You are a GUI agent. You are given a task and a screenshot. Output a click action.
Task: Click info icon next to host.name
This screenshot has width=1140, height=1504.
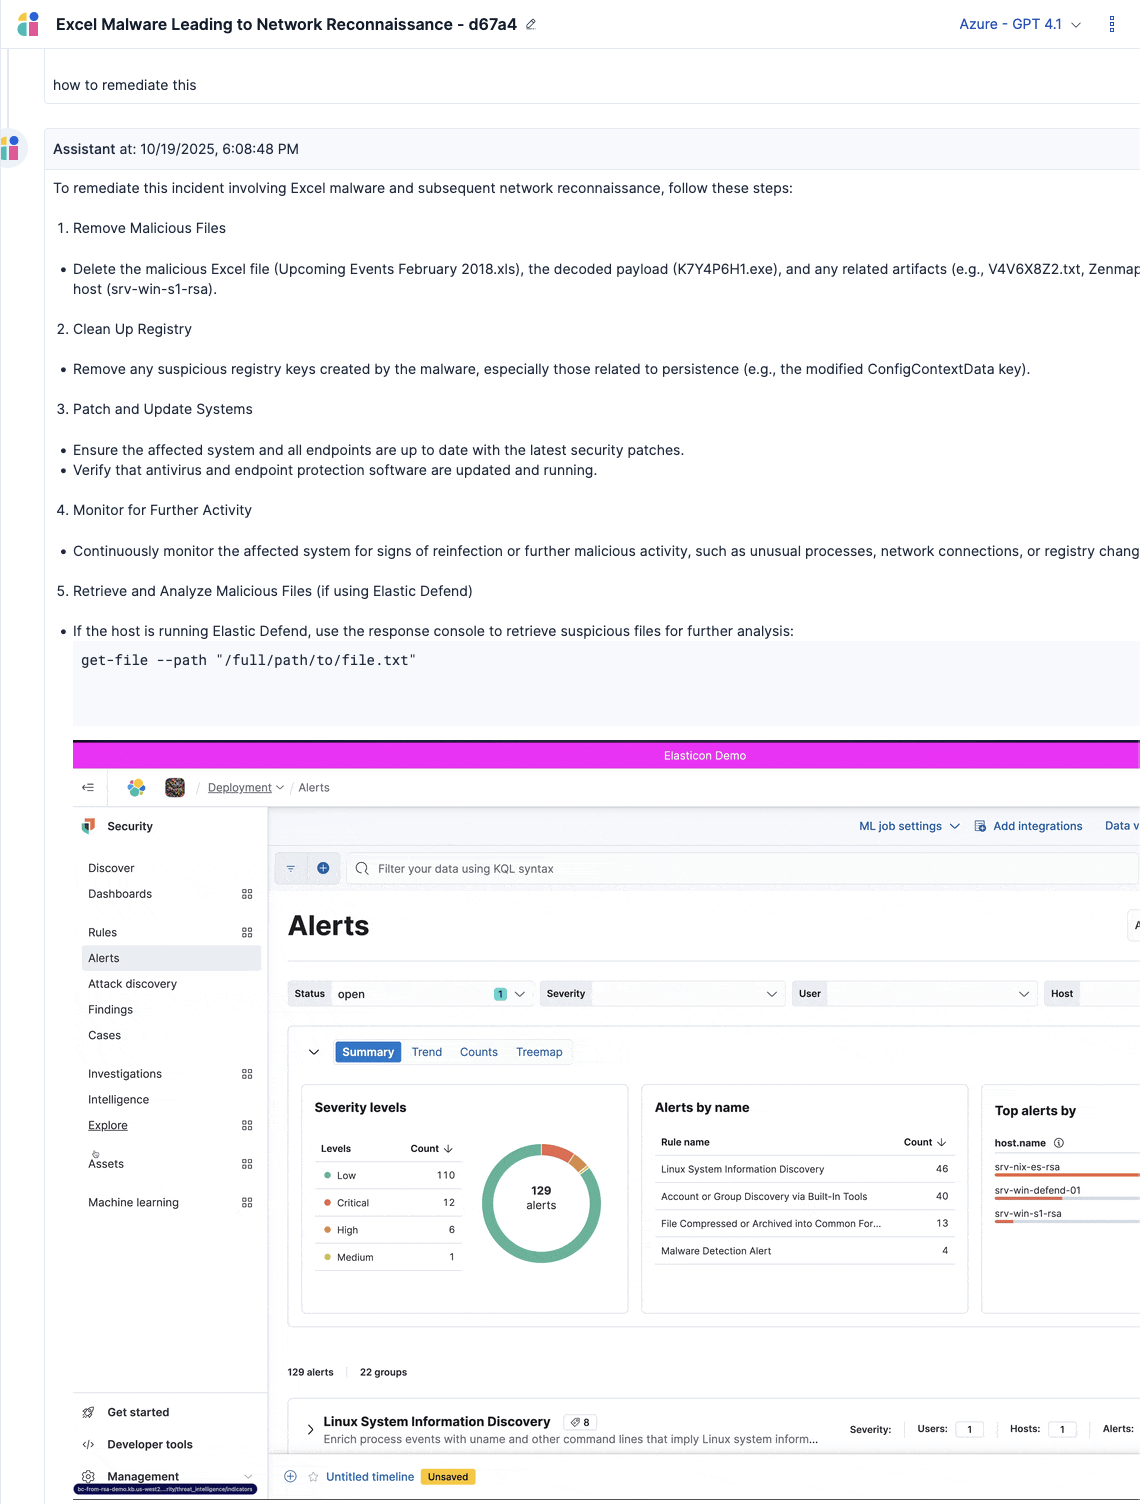[x=1059, y=1143]
